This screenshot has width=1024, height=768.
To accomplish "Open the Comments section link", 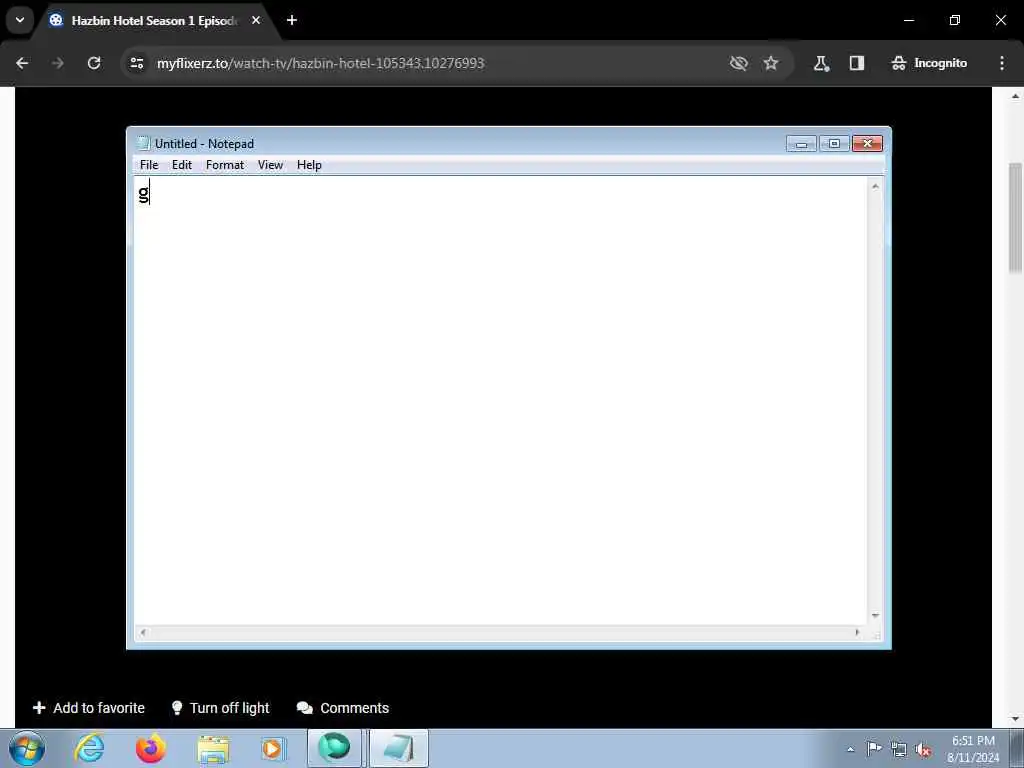I will point(343,708).
